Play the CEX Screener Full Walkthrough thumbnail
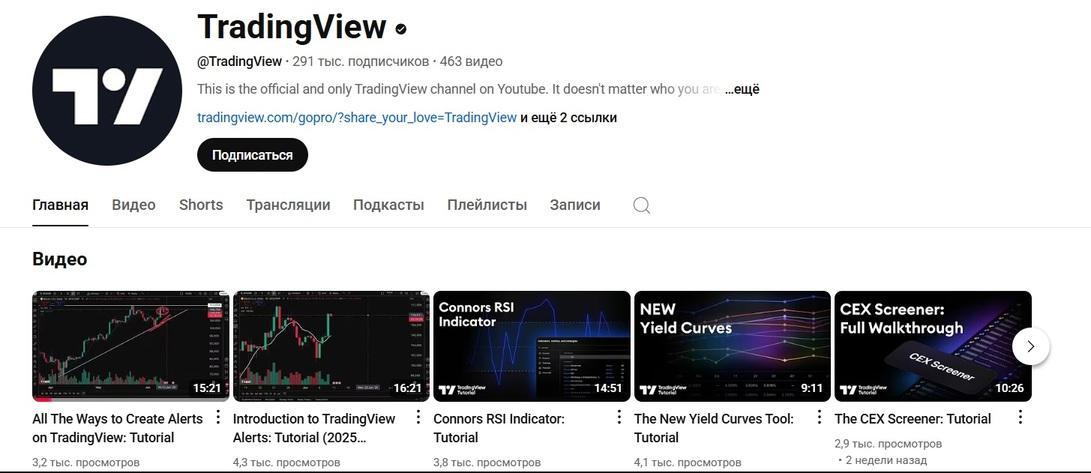Screen dimensions: 1091x473 pyautogui.click(x=933, y=346)
